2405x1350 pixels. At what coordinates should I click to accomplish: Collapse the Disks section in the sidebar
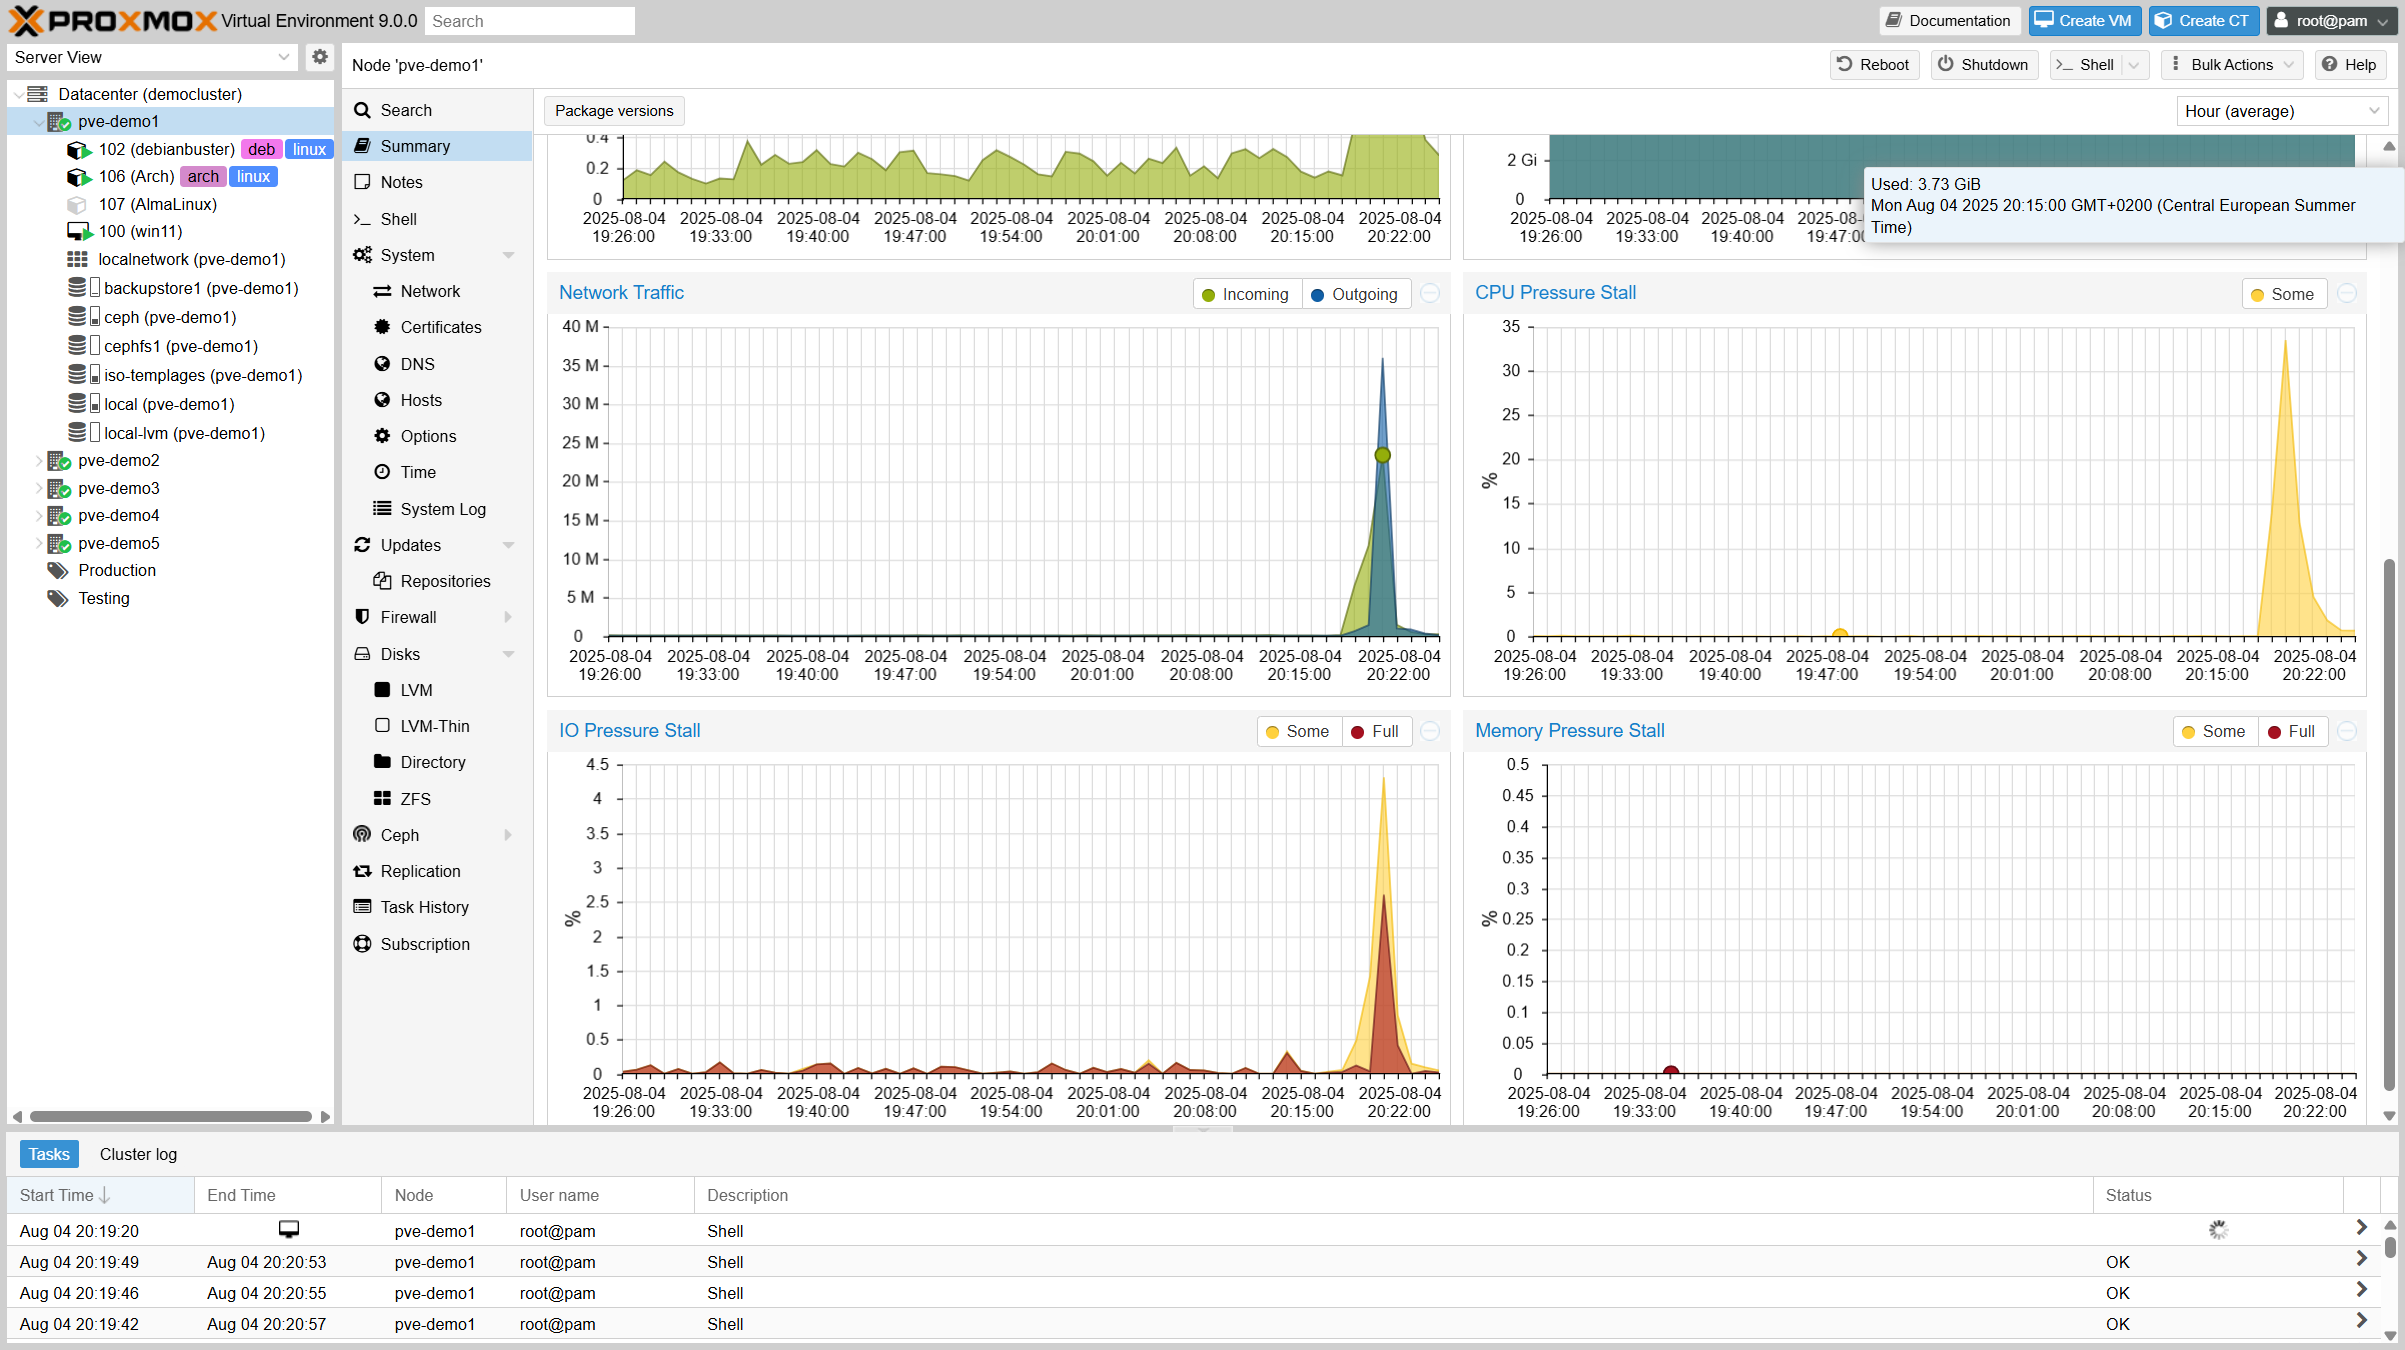point(509,653)
